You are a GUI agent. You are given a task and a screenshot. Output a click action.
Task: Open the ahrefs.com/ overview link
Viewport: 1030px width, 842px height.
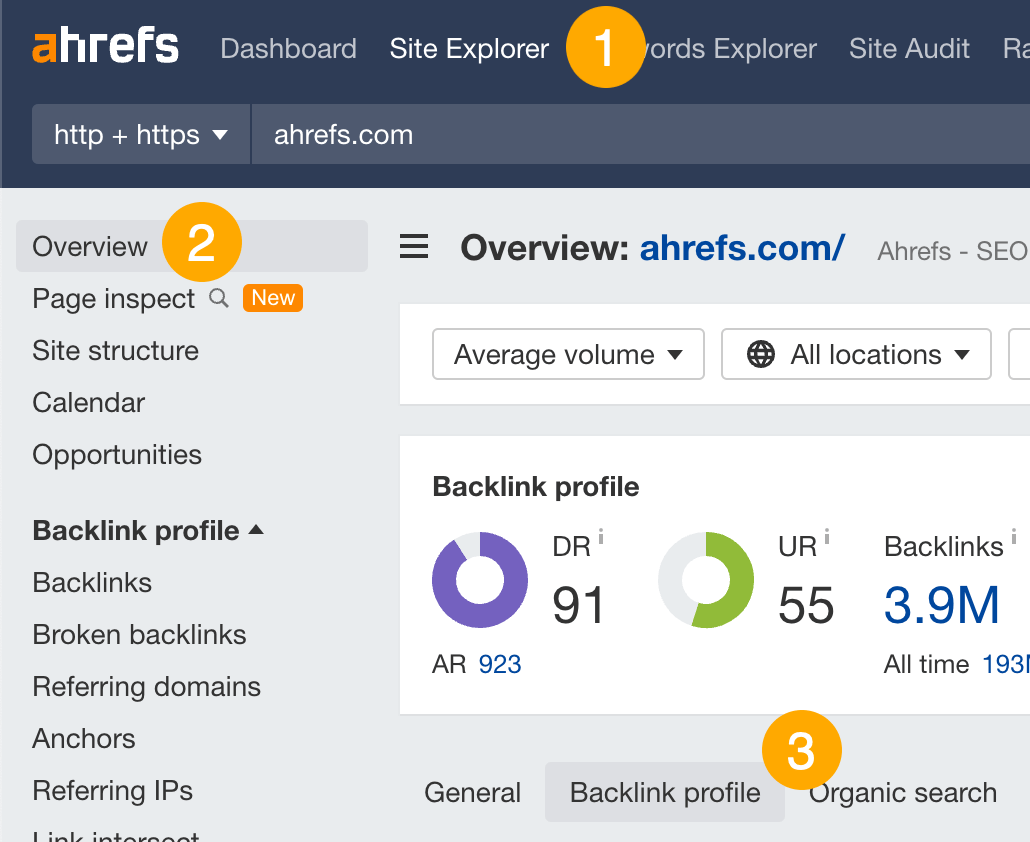coord(742,247)
